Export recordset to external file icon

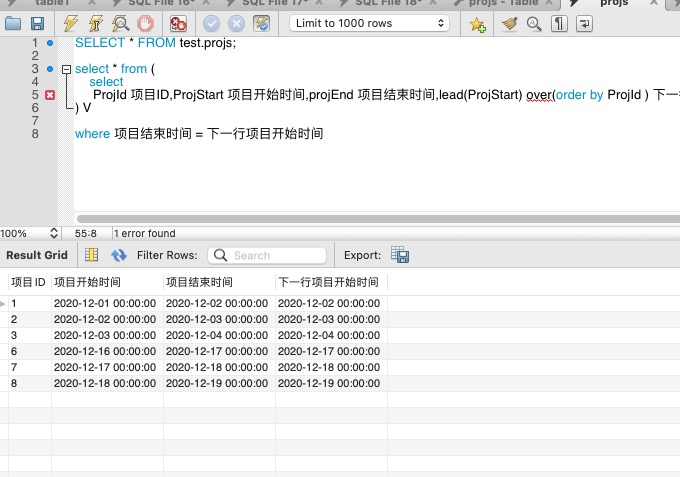(400, 255)
